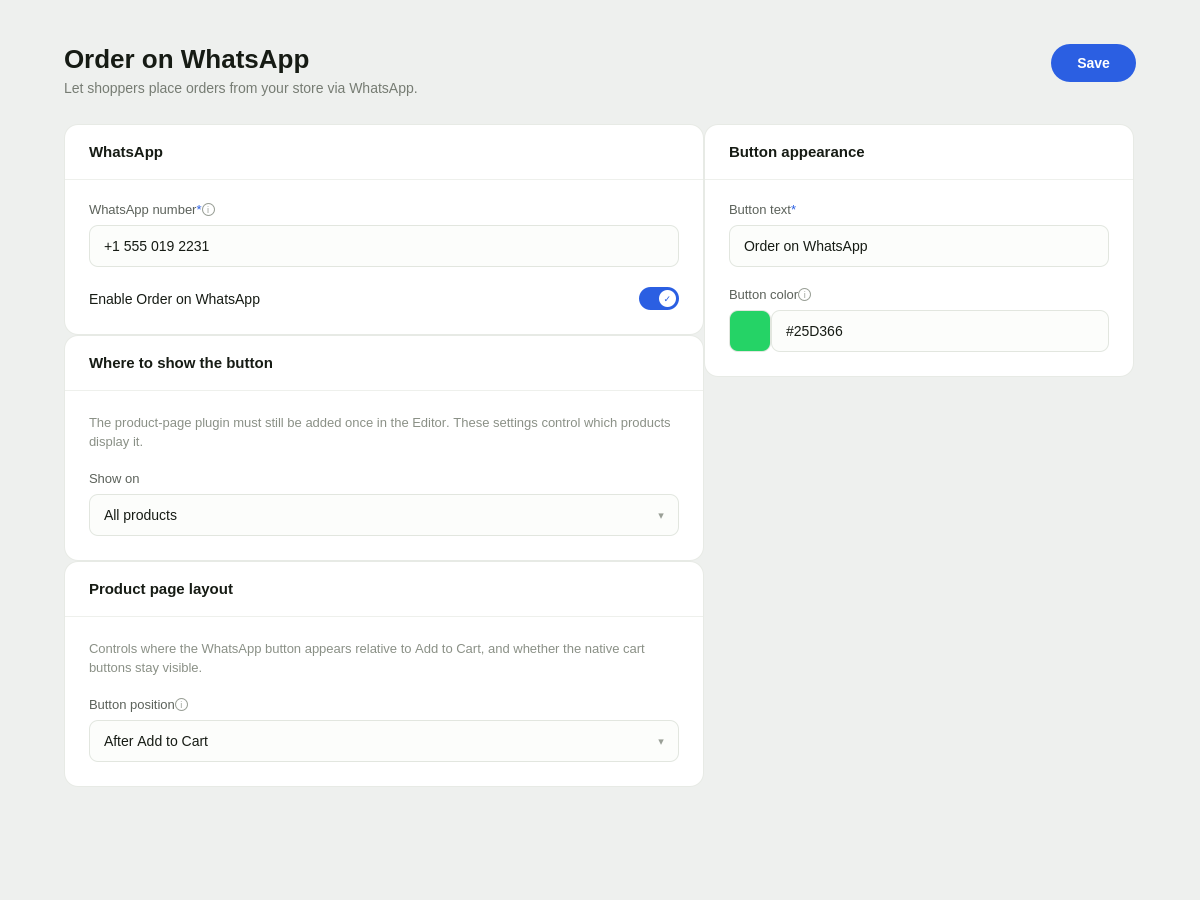The height and width of the screenshot is (900, 1200).
Task: Click the #25D366 hex color field
Action: [940, 331]
